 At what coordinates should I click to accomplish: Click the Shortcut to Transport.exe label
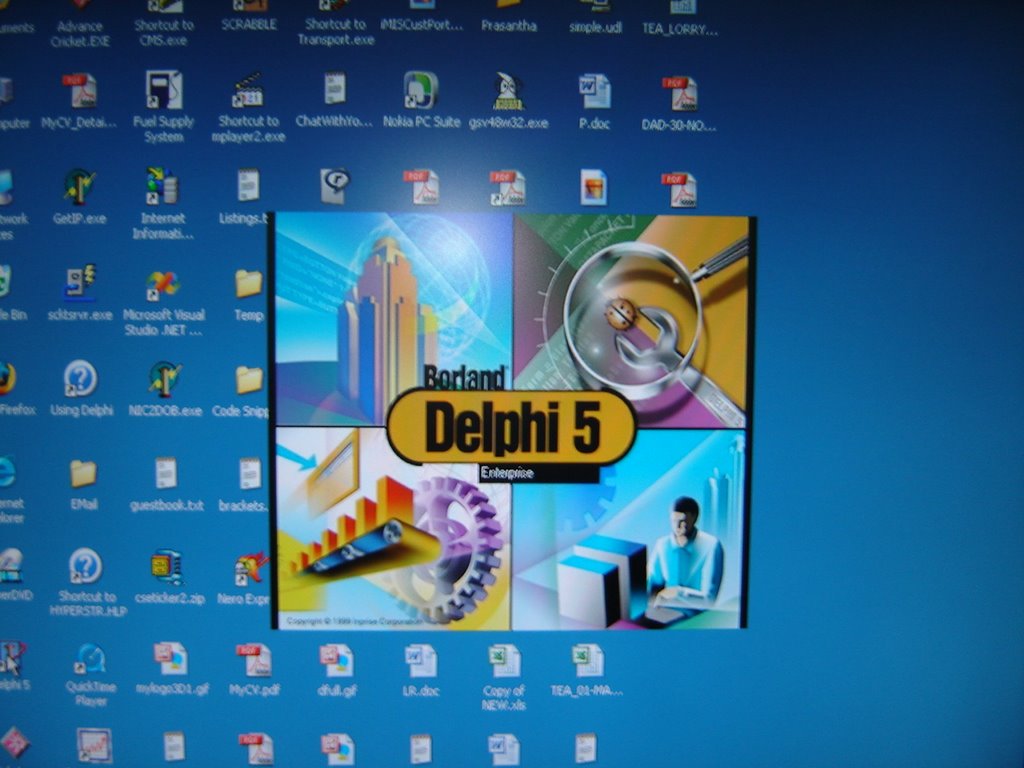coord(336,32)
